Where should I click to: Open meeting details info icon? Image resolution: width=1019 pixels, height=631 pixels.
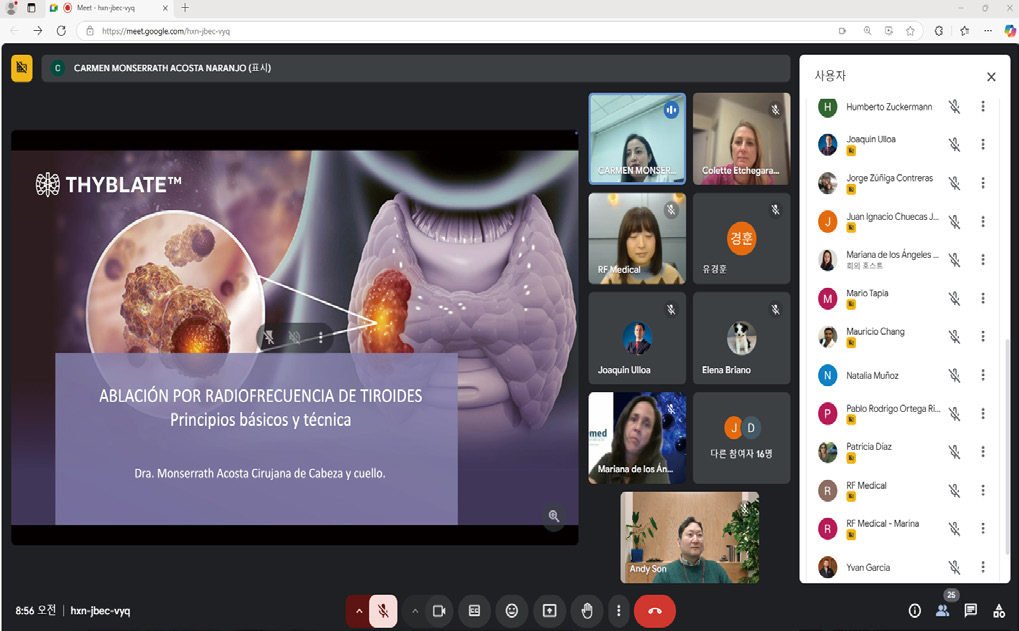click(x=914, y=610)
